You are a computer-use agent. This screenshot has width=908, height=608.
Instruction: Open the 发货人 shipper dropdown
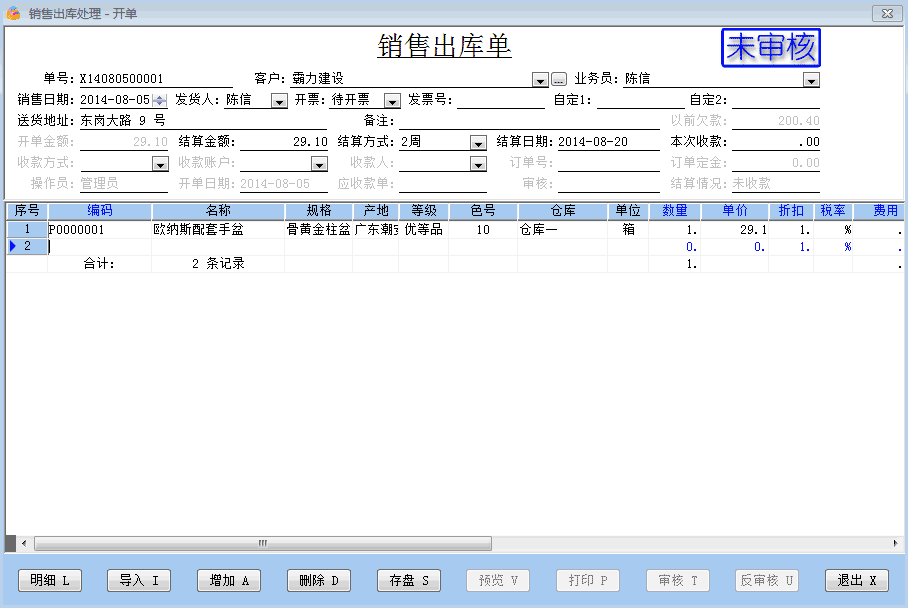[x=279, y=100]
